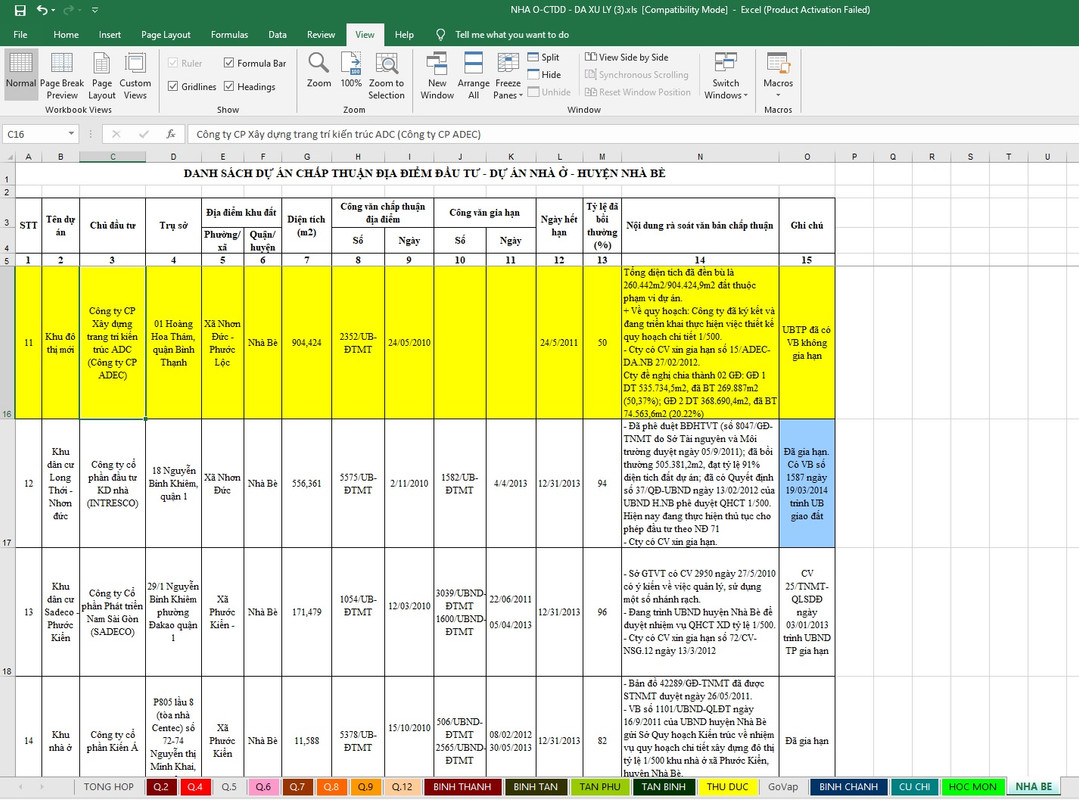Select column N header
This screenshot has width=1079, height=800.
tap(700, 157)
